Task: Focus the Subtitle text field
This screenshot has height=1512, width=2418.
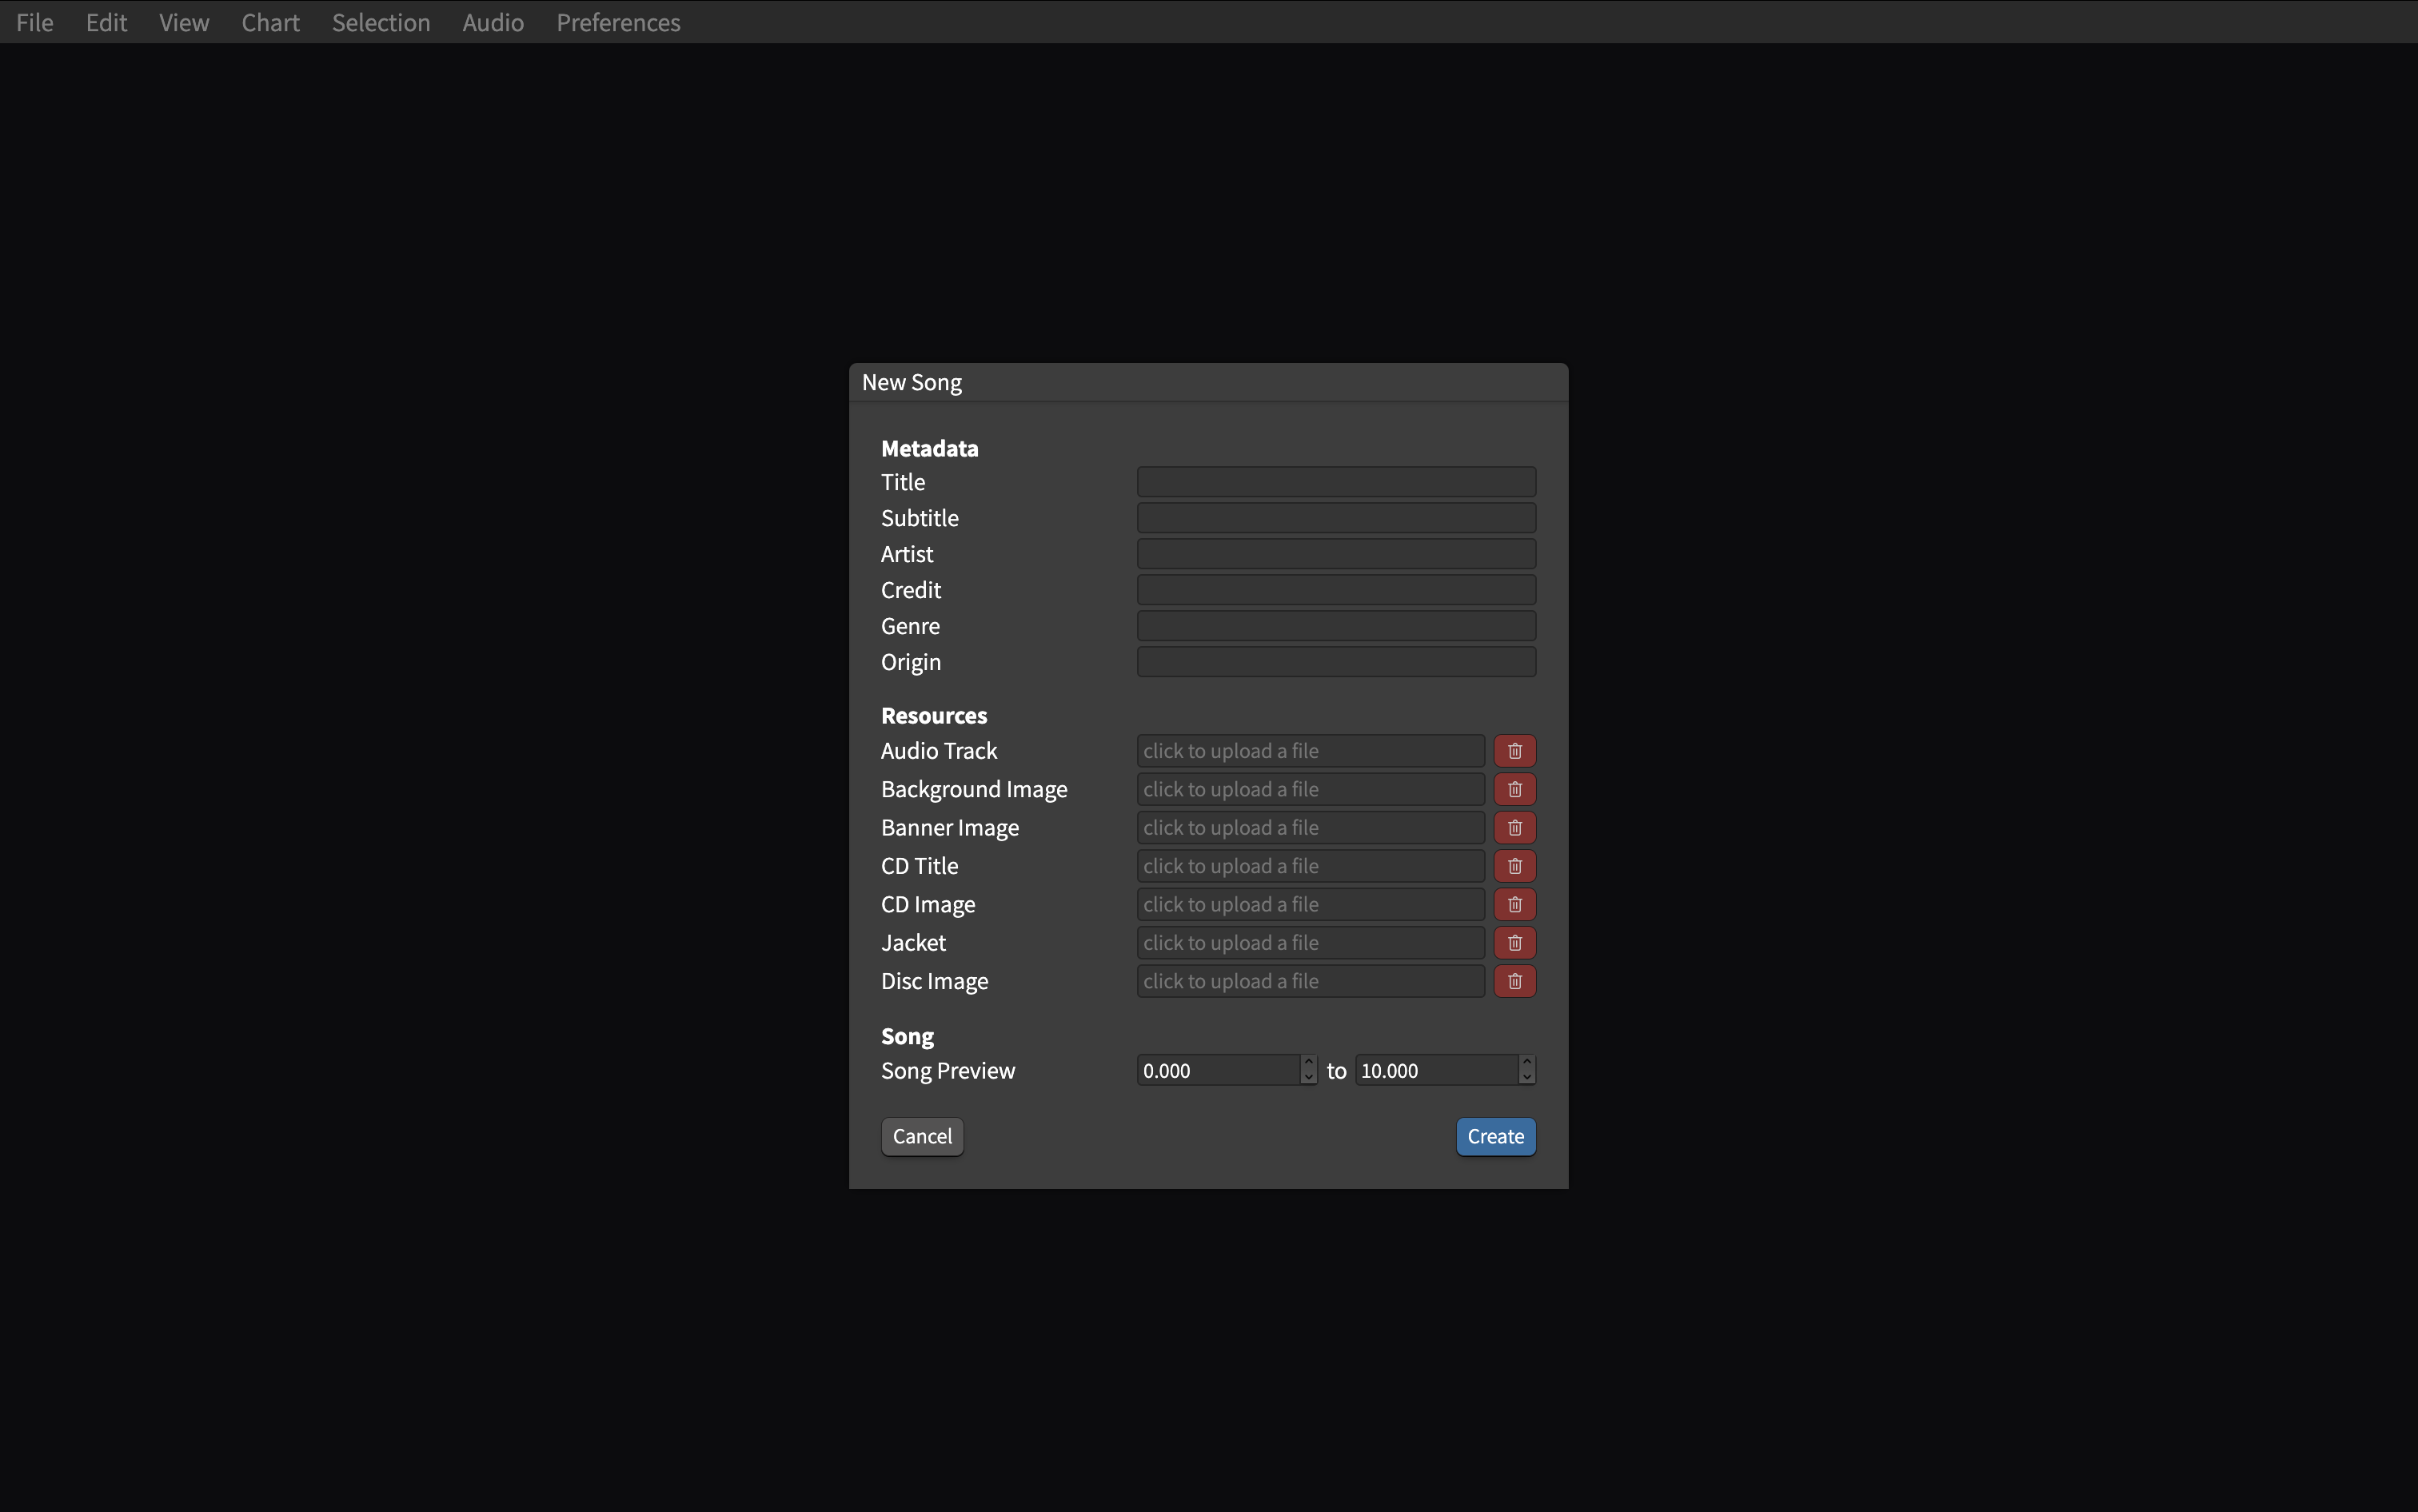Action: coord(1336,518)
